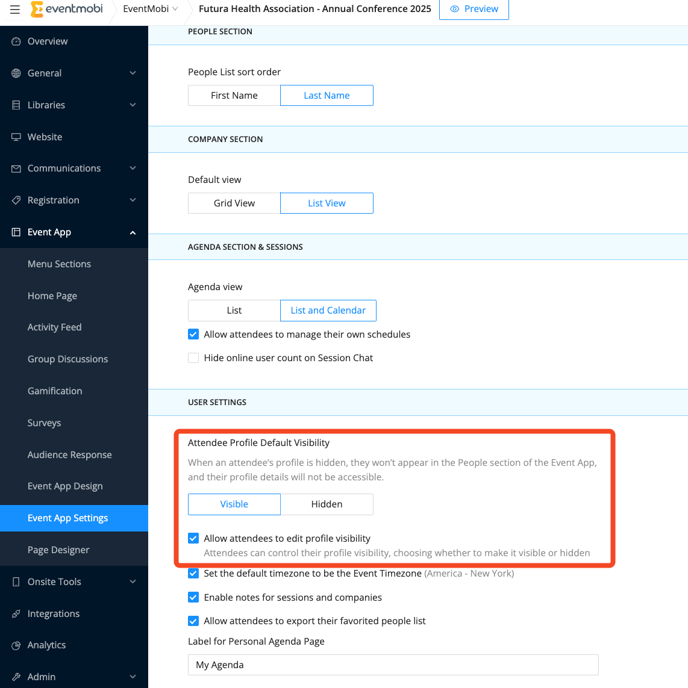Screen dimensions: 688x688
Task: Click the Integrations plug icon
Action: 16,613
